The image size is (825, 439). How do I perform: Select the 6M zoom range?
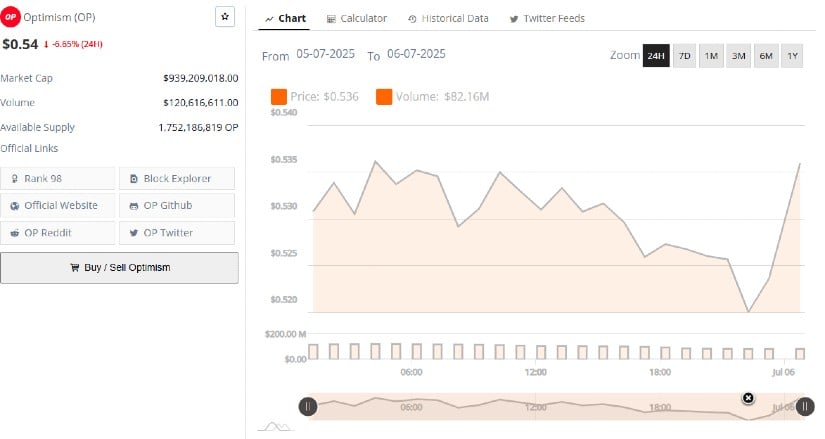click(x=766, y=56)
